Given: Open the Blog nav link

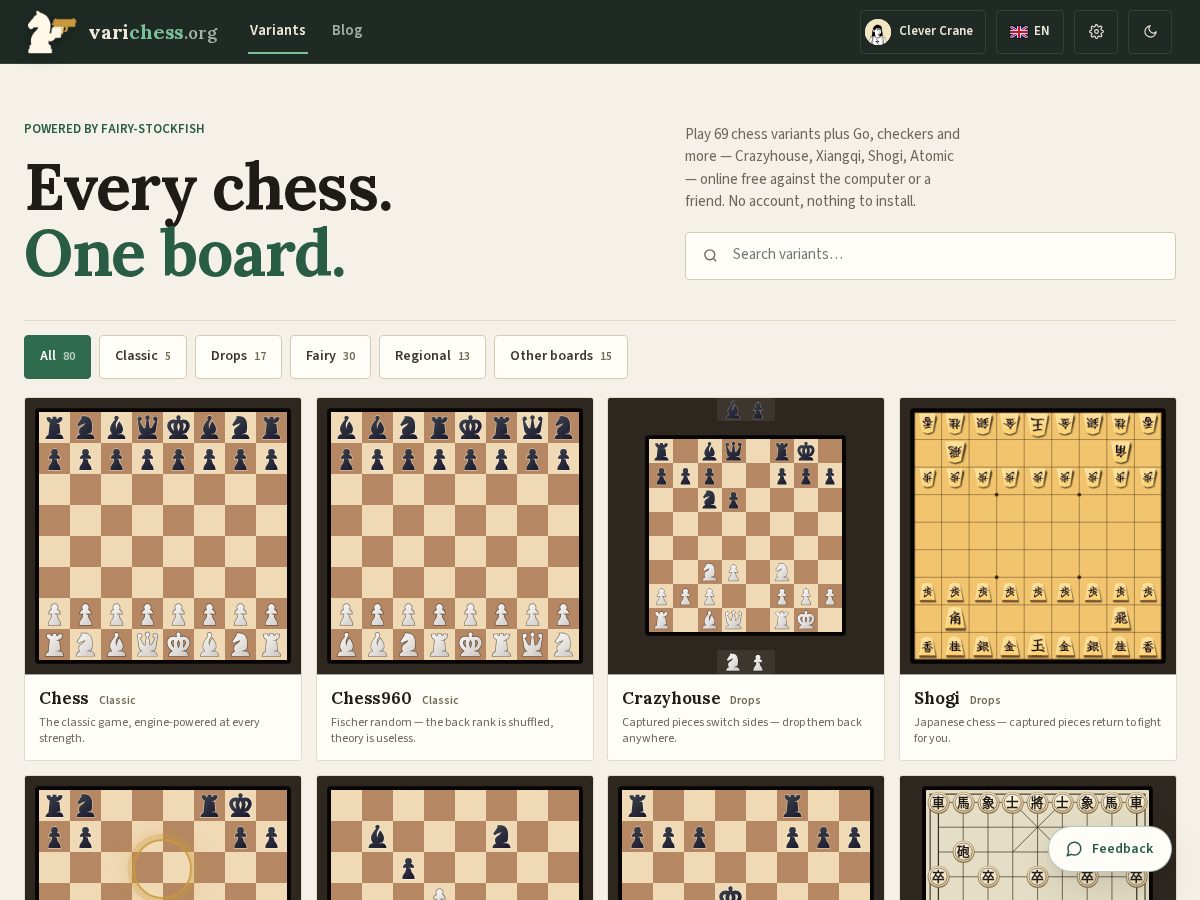Looking at the screenshot, I should [347, 31].
